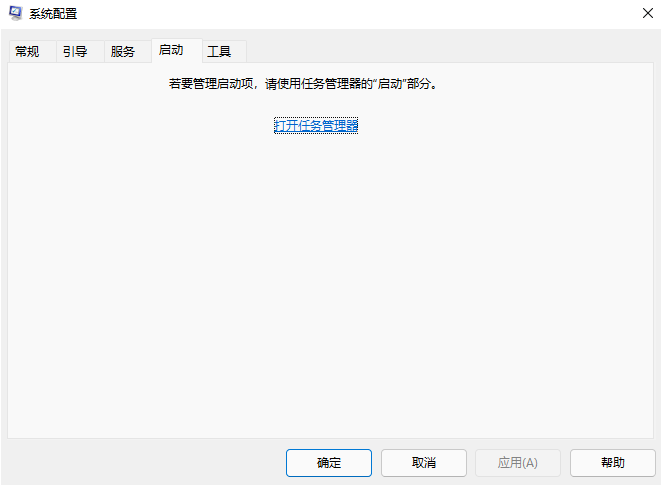Go to the 工具 tab
The width and height of the screenshot is (661, 485).
coord(220,52)
